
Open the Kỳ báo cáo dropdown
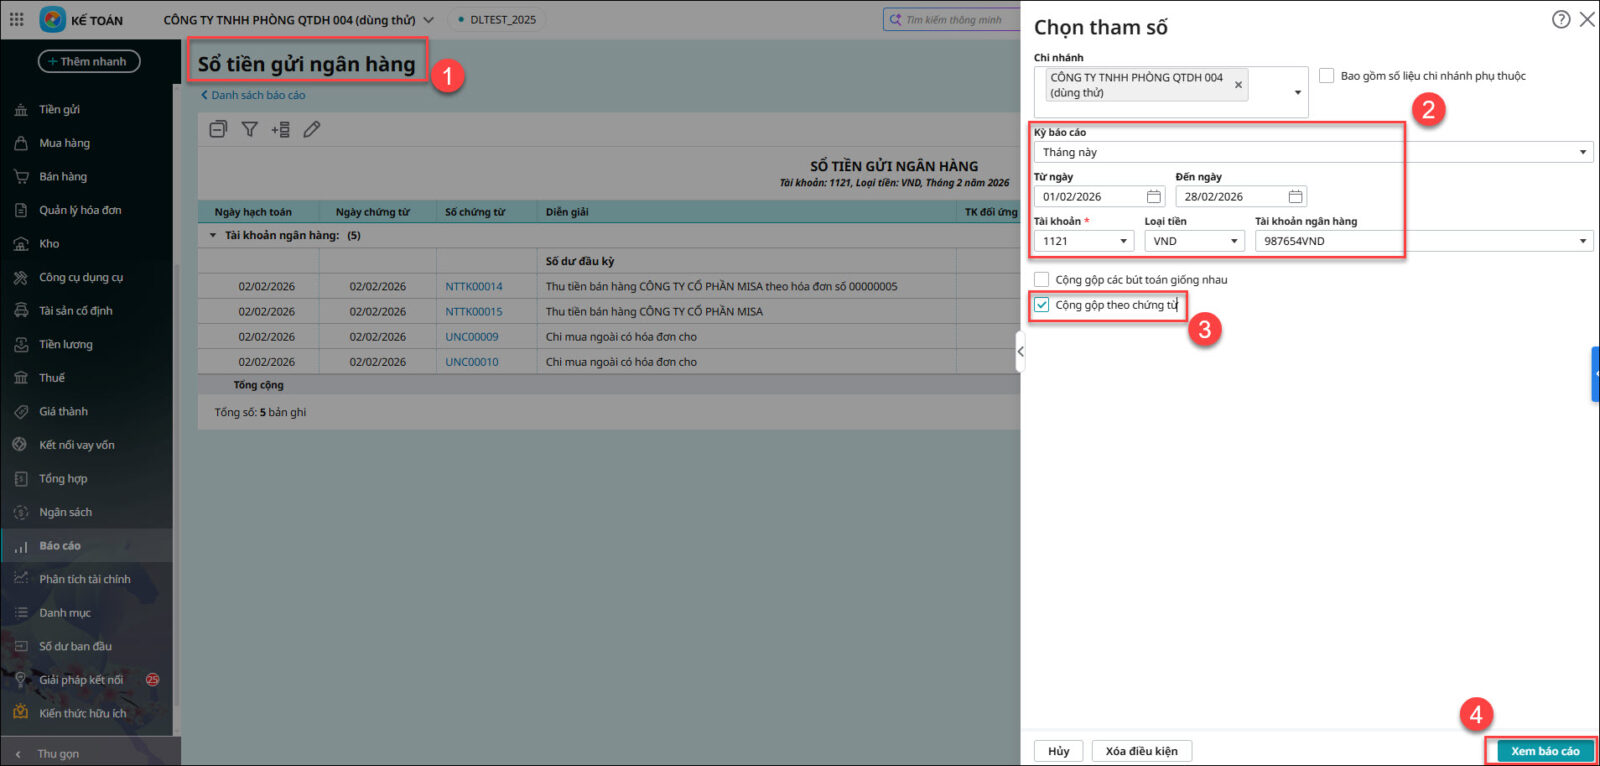1312,152
